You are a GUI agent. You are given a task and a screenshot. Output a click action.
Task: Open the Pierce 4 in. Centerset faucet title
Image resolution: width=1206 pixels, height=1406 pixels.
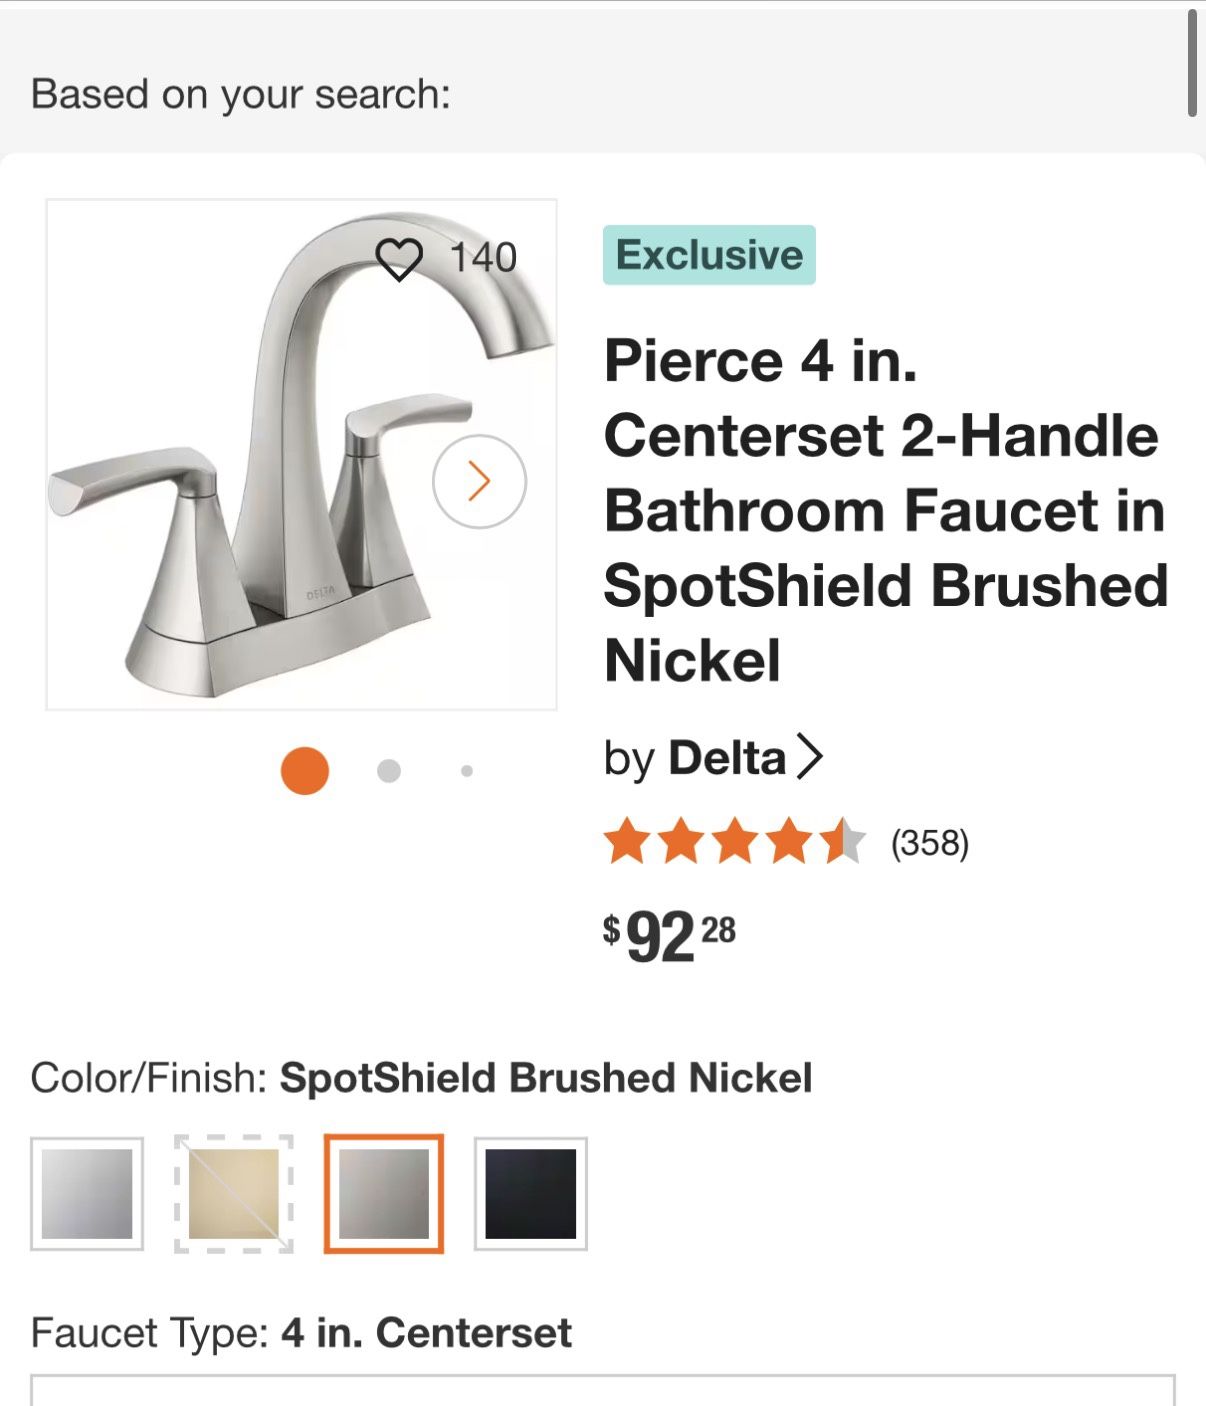click(885, 510)
